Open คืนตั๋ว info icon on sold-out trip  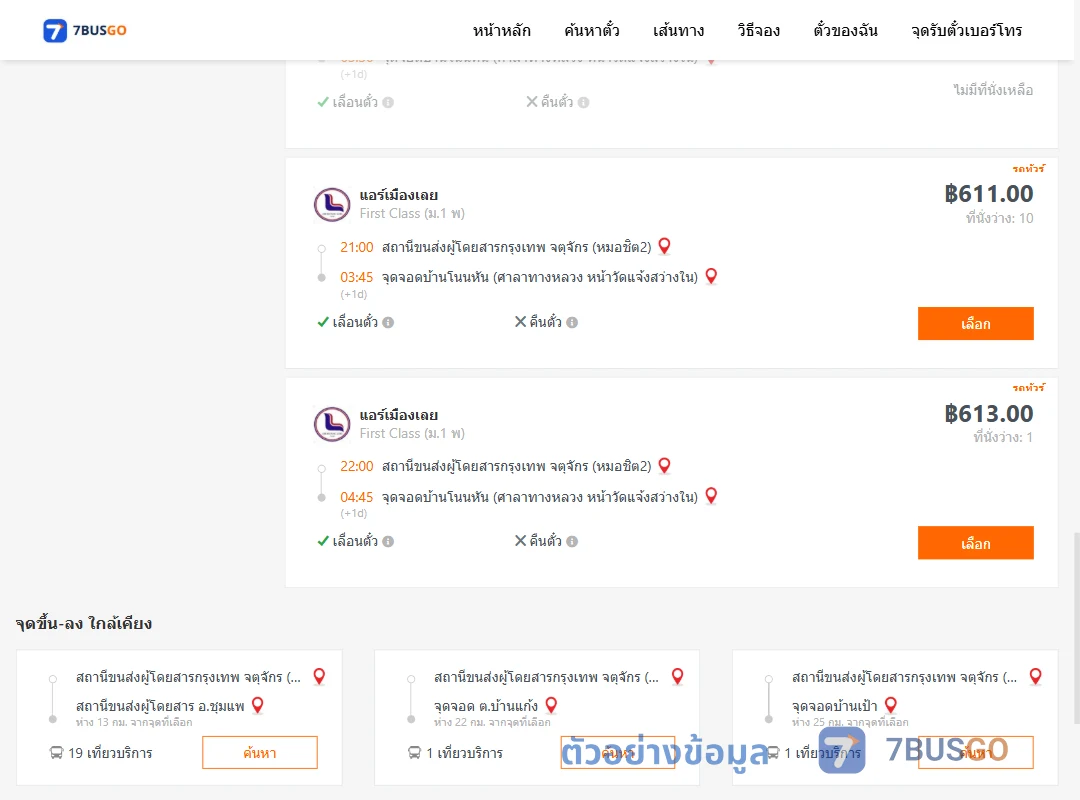pos(583,103)
